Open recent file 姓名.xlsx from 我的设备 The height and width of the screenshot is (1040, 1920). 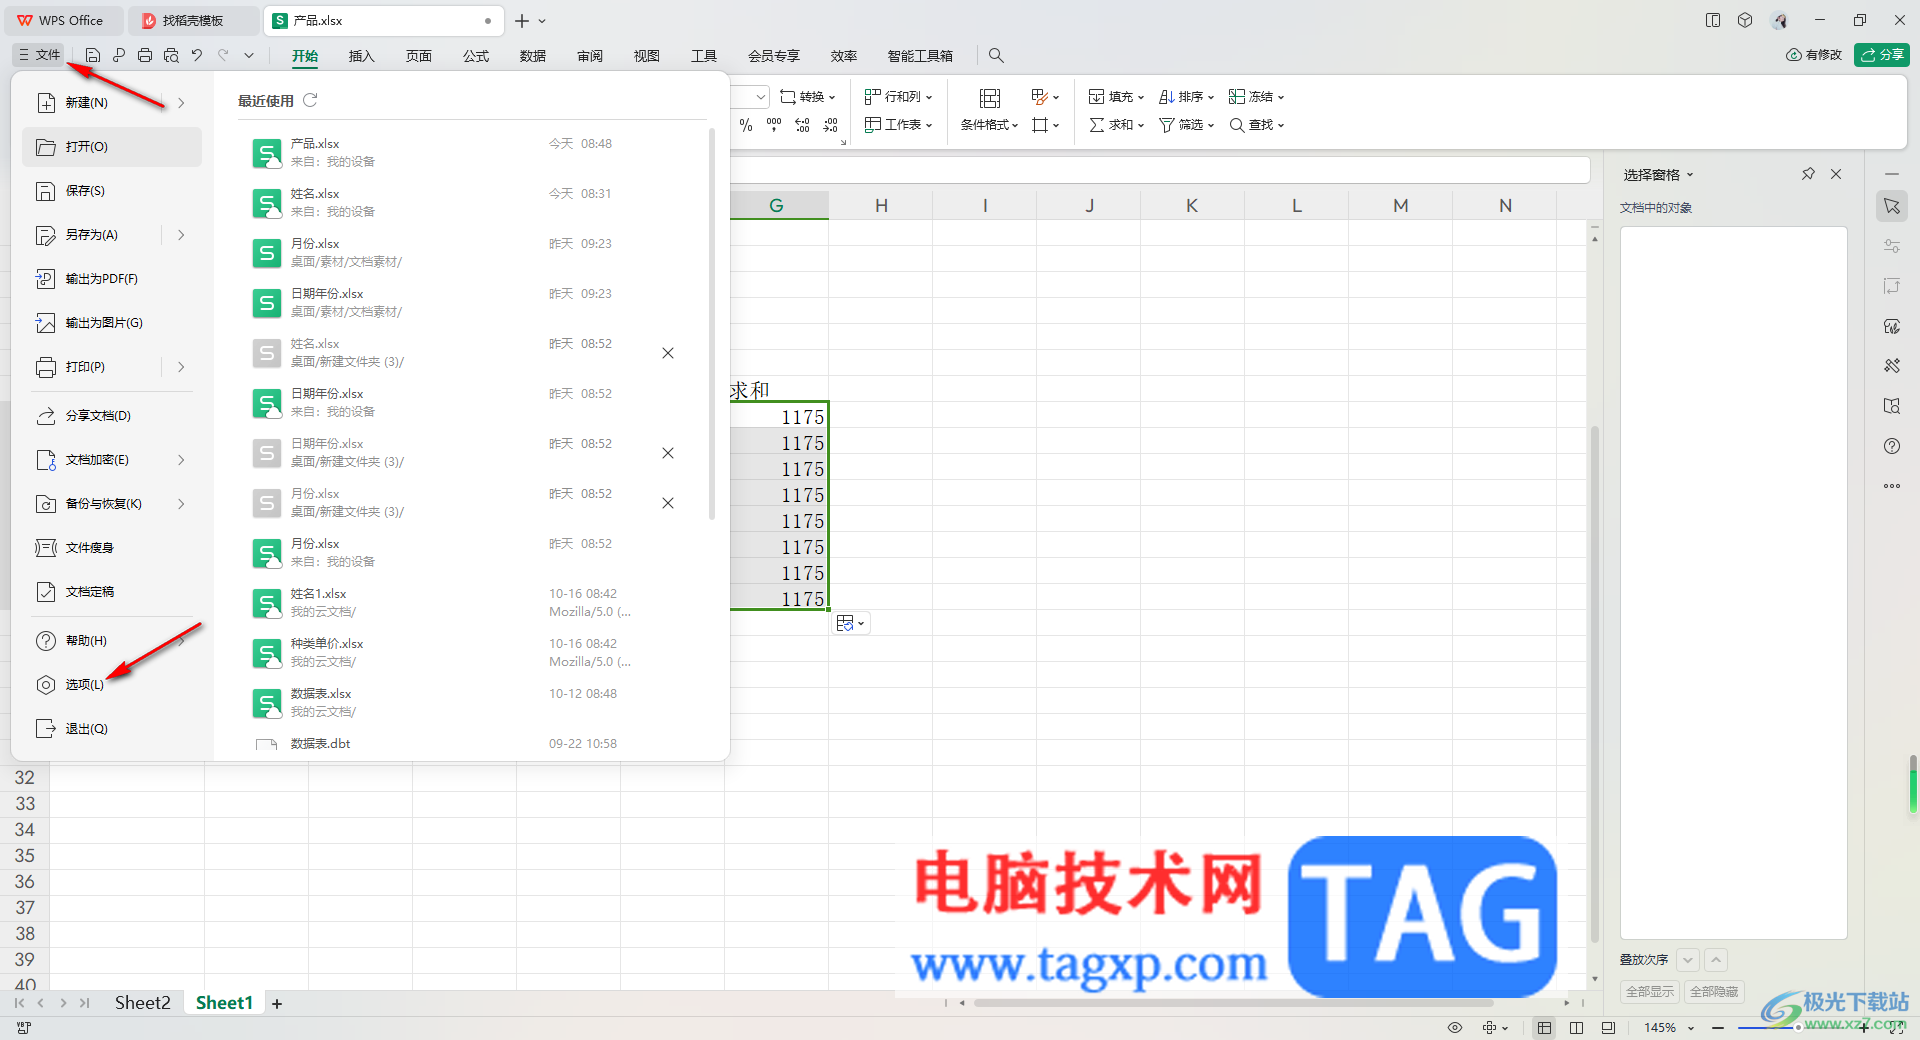coord(470,203)
